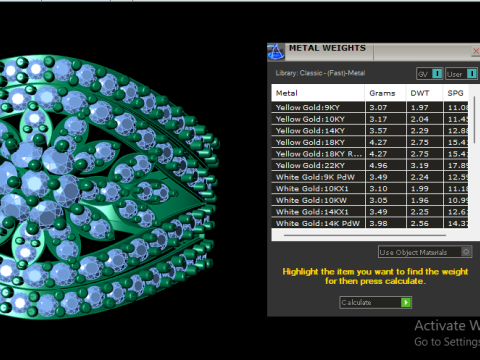
Task: Select the Yellow Gold:14KY row
Action: pos(370,131)
